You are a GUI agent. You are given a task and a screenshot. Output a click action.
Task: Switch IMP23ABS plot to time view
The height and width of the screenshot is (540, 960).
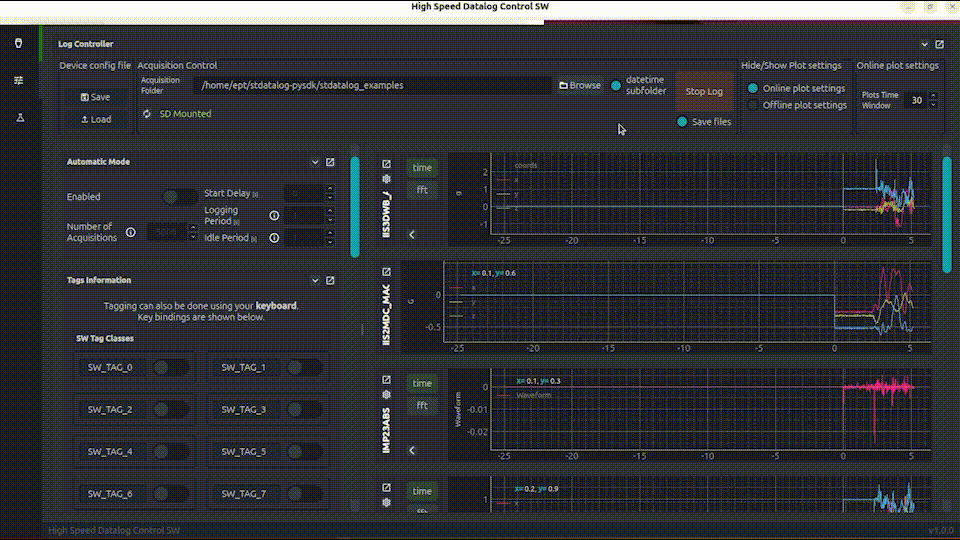[422, 383]
